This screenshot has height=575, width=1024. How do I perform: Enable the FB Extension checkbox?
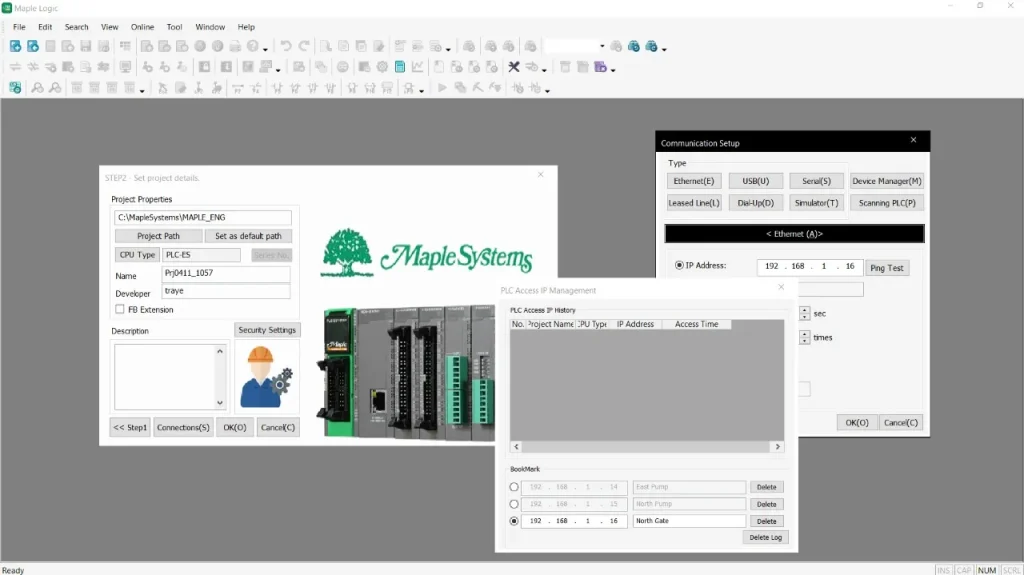coord(120,309)
